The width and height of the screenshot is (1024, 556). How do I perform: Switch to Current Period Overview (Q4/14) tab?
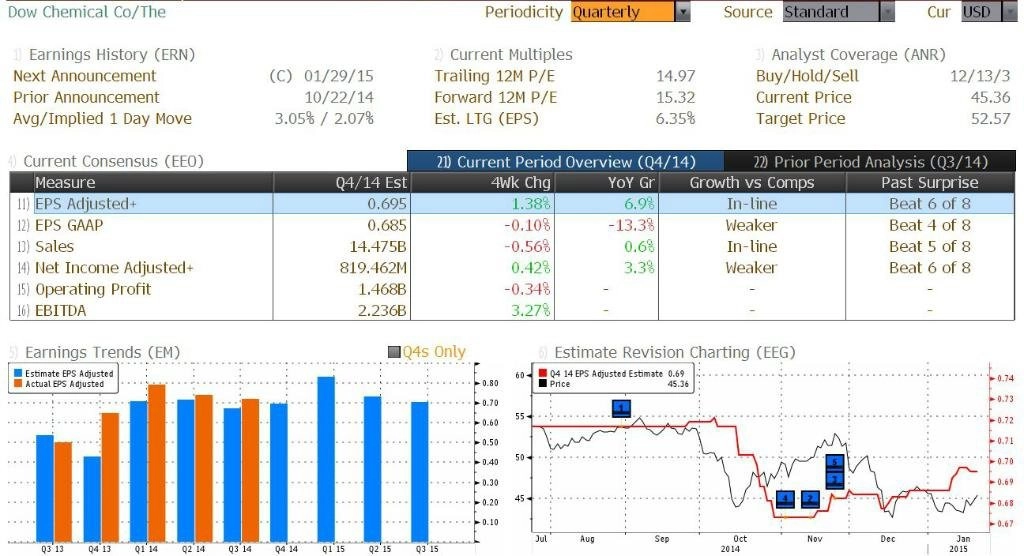566,161
